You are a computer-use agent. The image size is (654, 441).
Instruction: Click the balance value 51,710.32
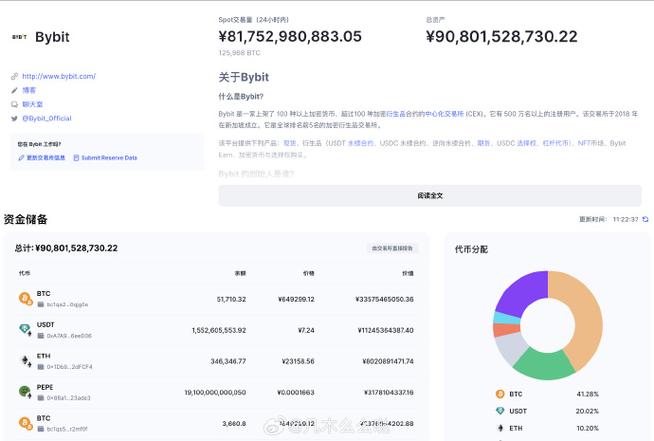tap(231, 299)
